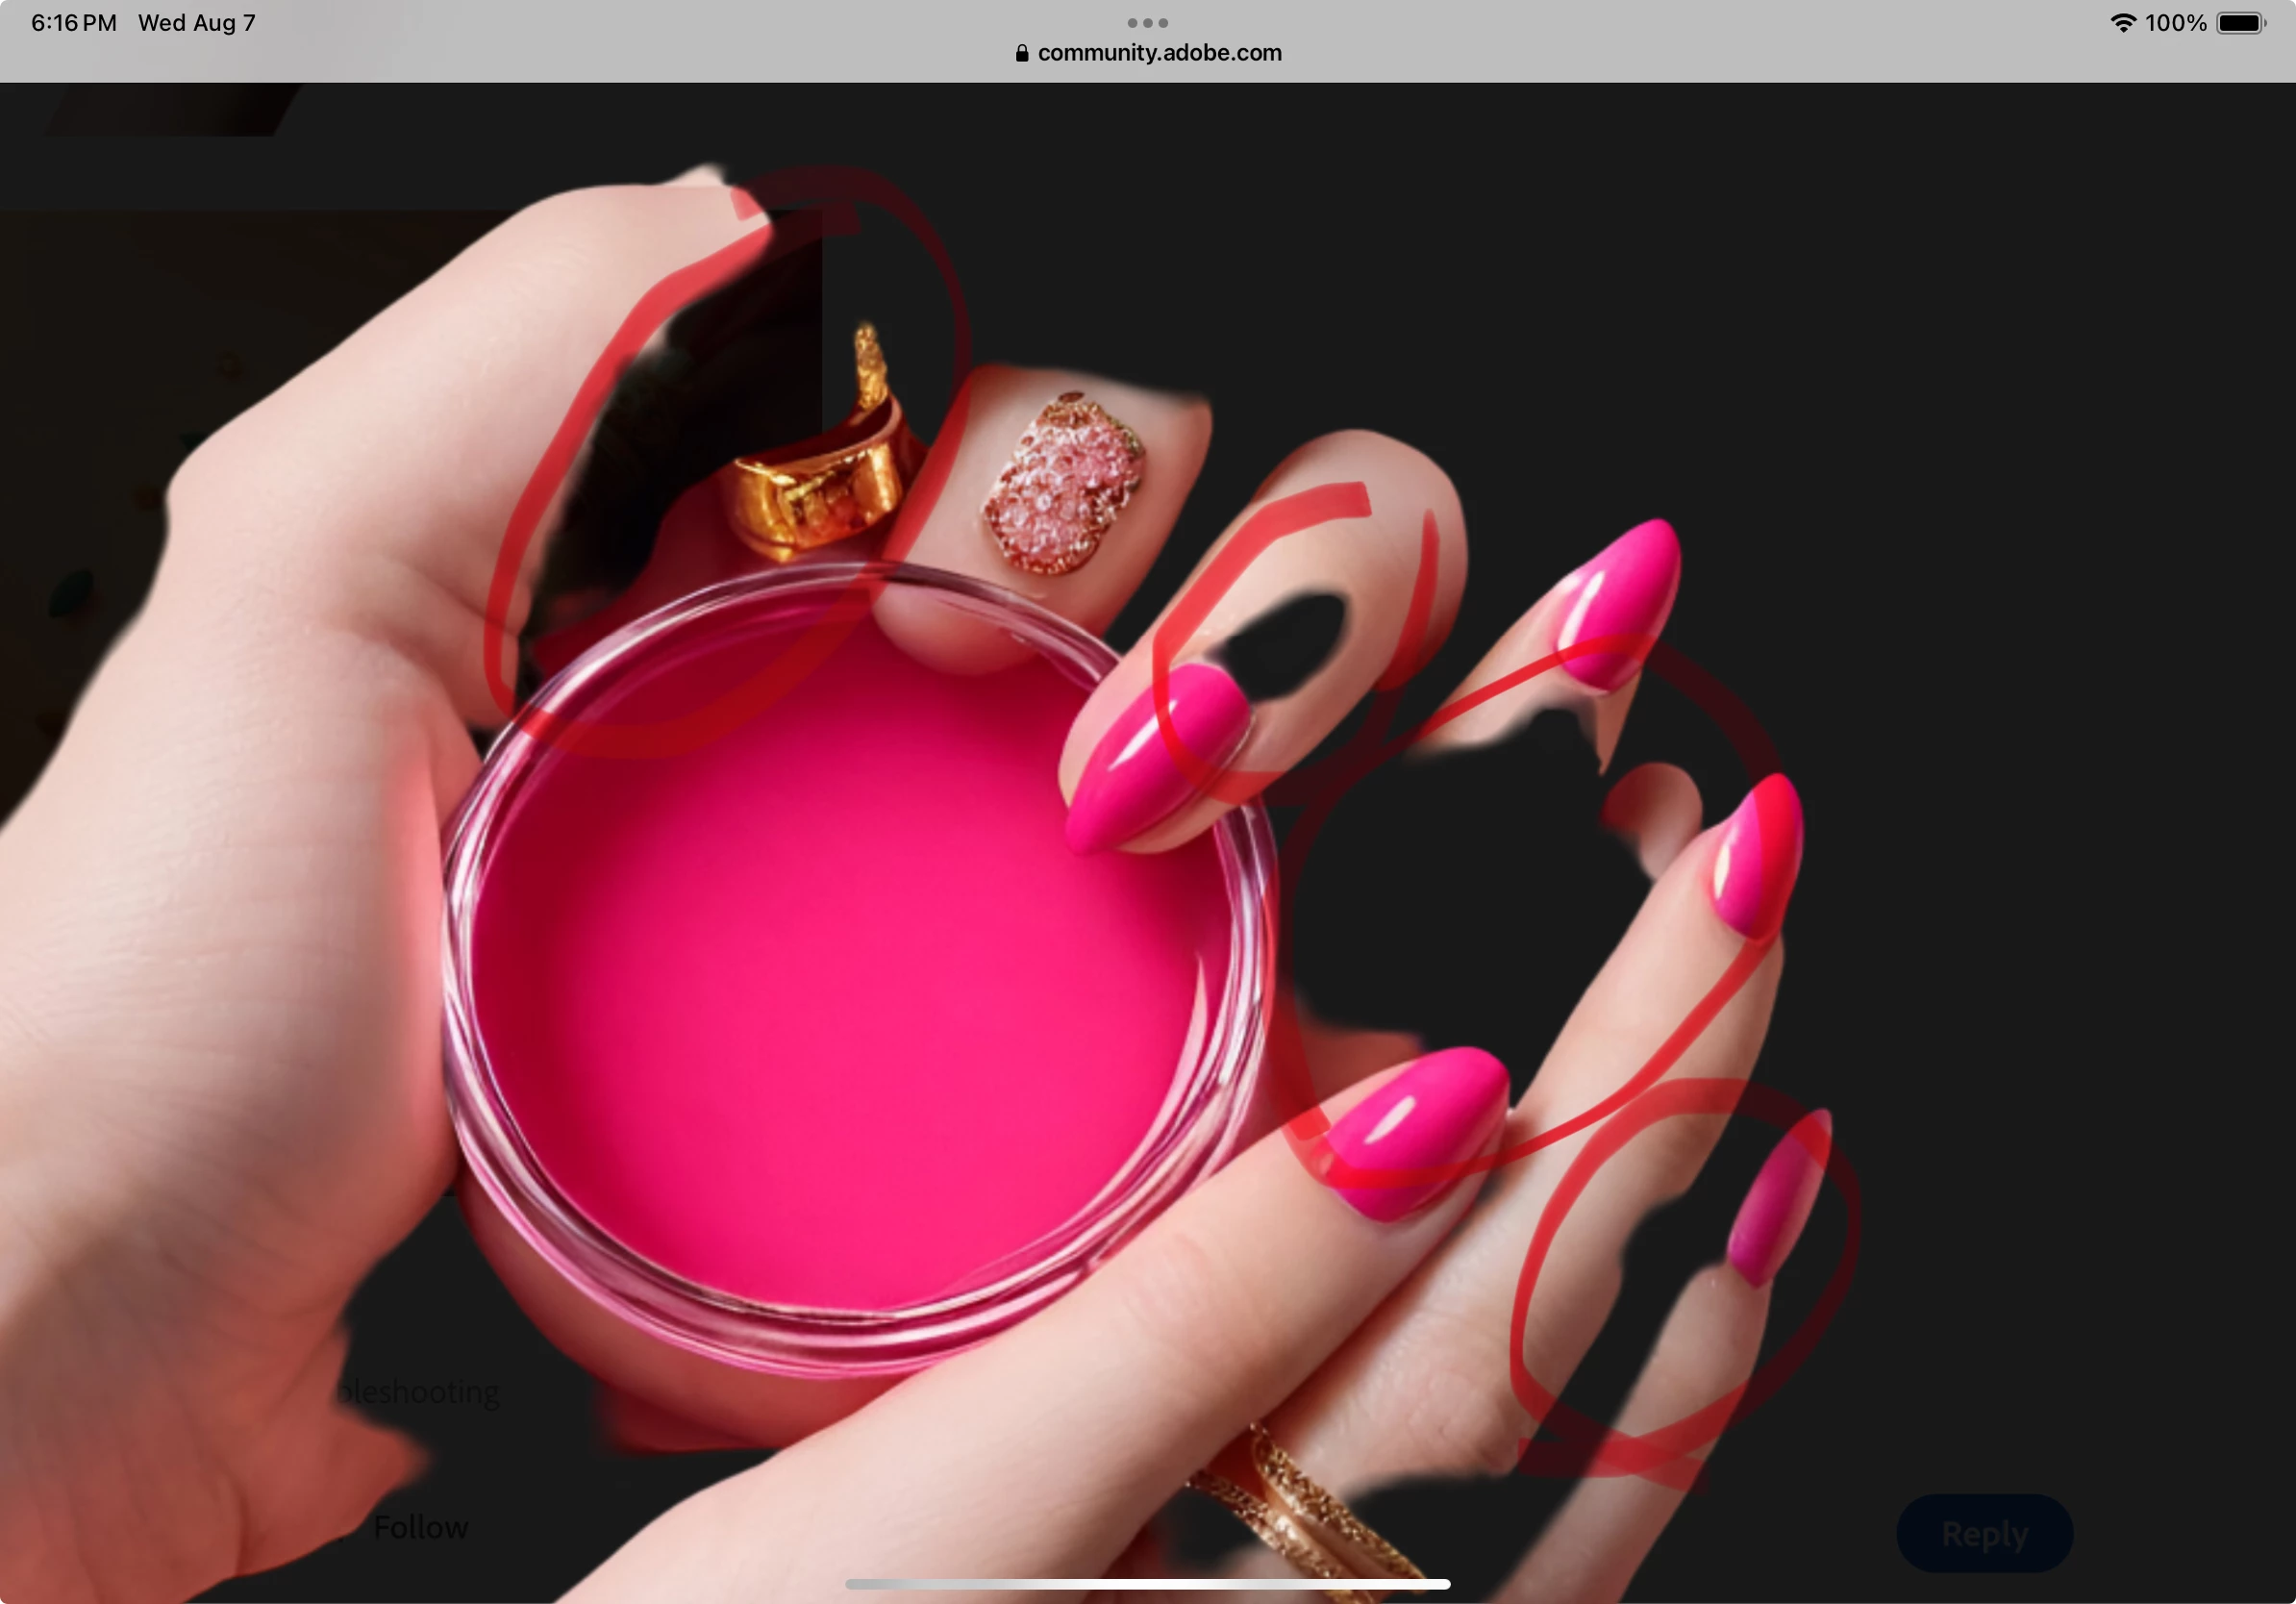Click the dim dark rectangle at top-left corner
Viewport: 2296px width, 1604px height.
pos(170,108)
